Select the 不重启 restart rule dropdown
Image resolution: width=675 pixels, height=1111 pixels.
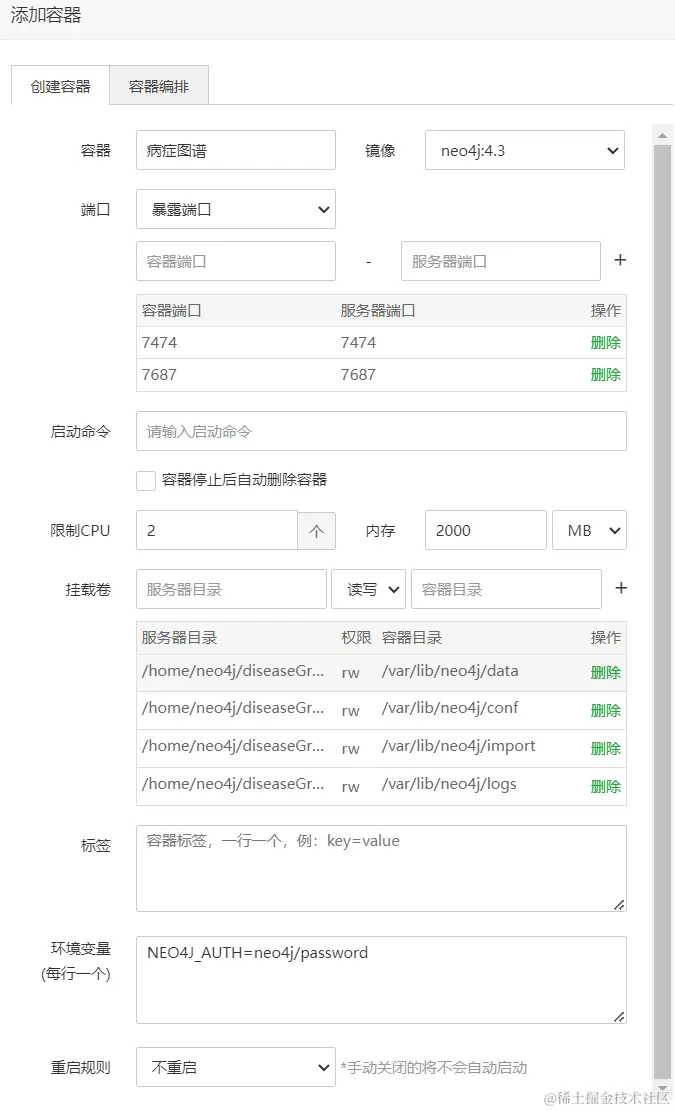pos(236,1067)
